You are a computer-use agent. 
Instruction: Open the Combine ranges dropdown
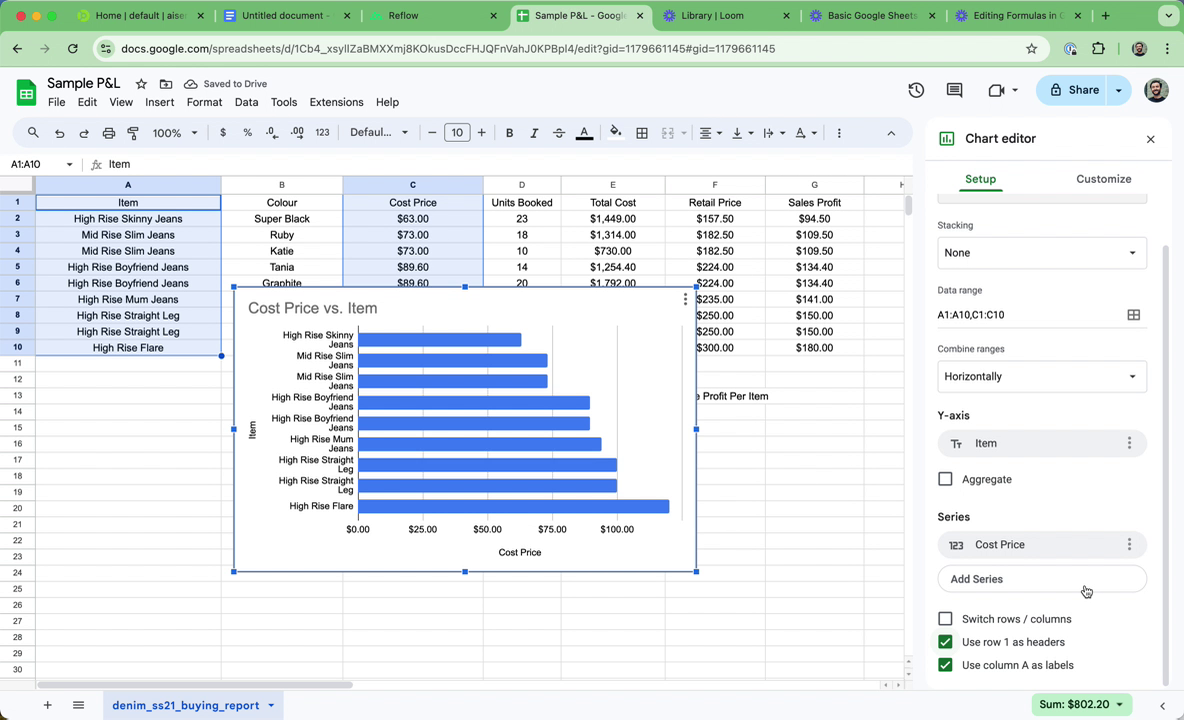1041,377
